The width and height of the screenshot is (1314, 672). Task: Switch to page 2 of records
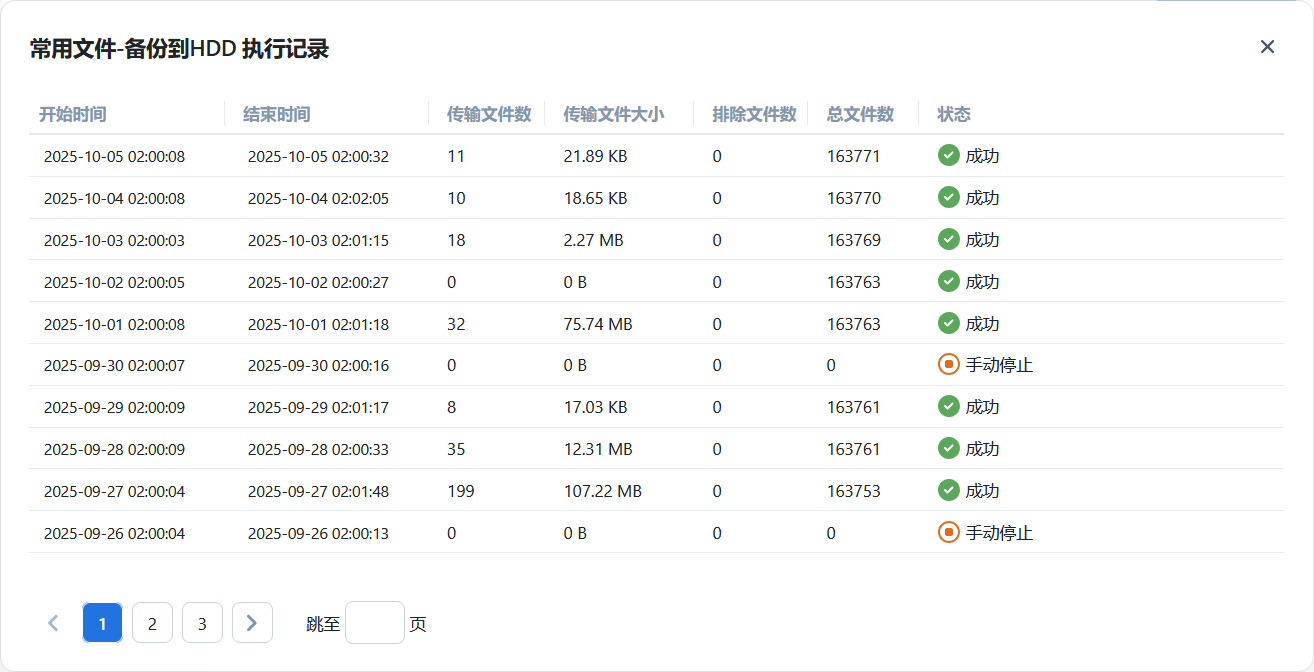pyautogui.click(x=152, y=623)
